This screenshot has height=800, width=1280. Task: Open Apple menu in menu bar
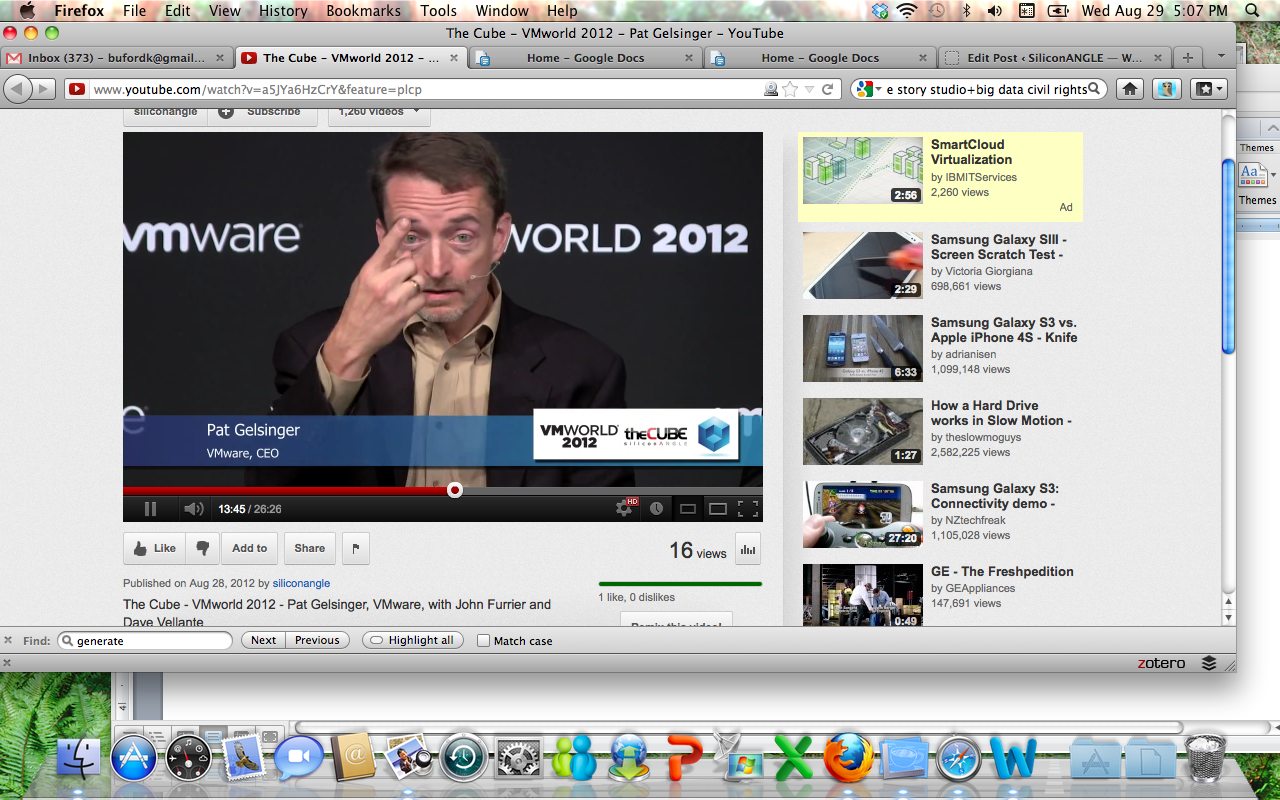click(27, 11)
